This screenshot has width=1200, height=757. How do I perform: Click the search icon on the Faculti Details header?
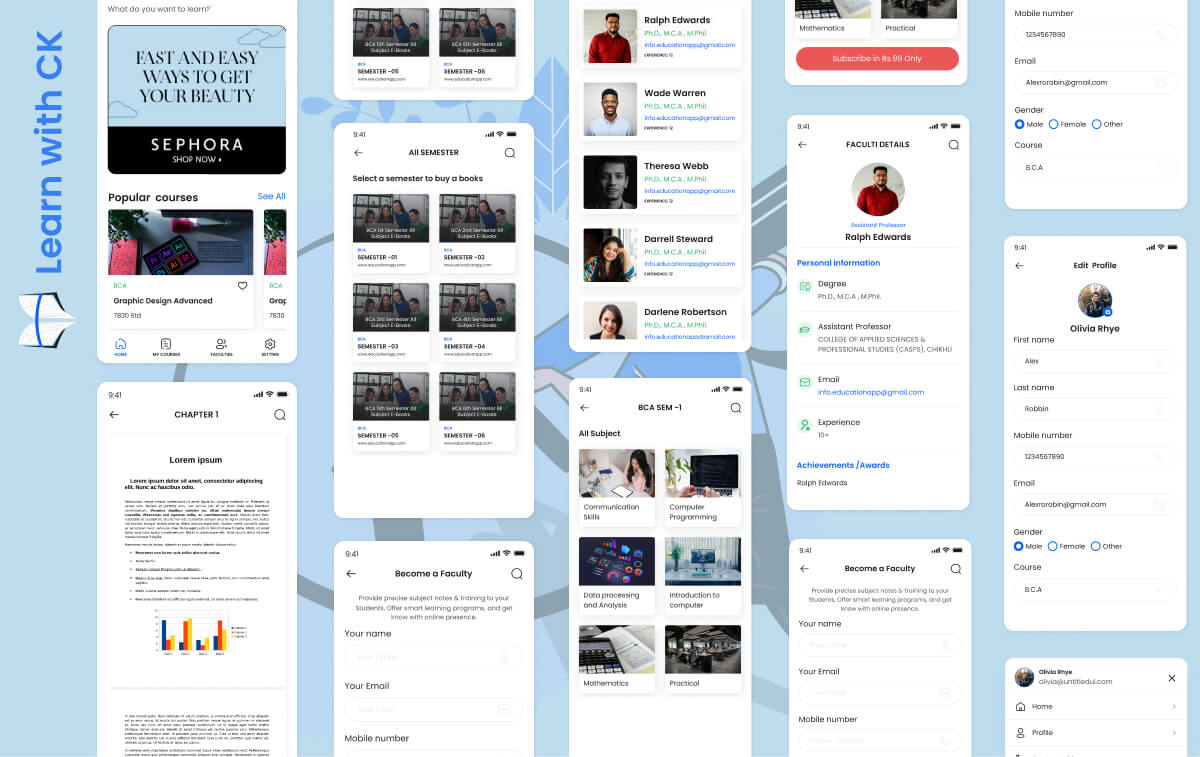pyautogui.click(x=953, y=145)
